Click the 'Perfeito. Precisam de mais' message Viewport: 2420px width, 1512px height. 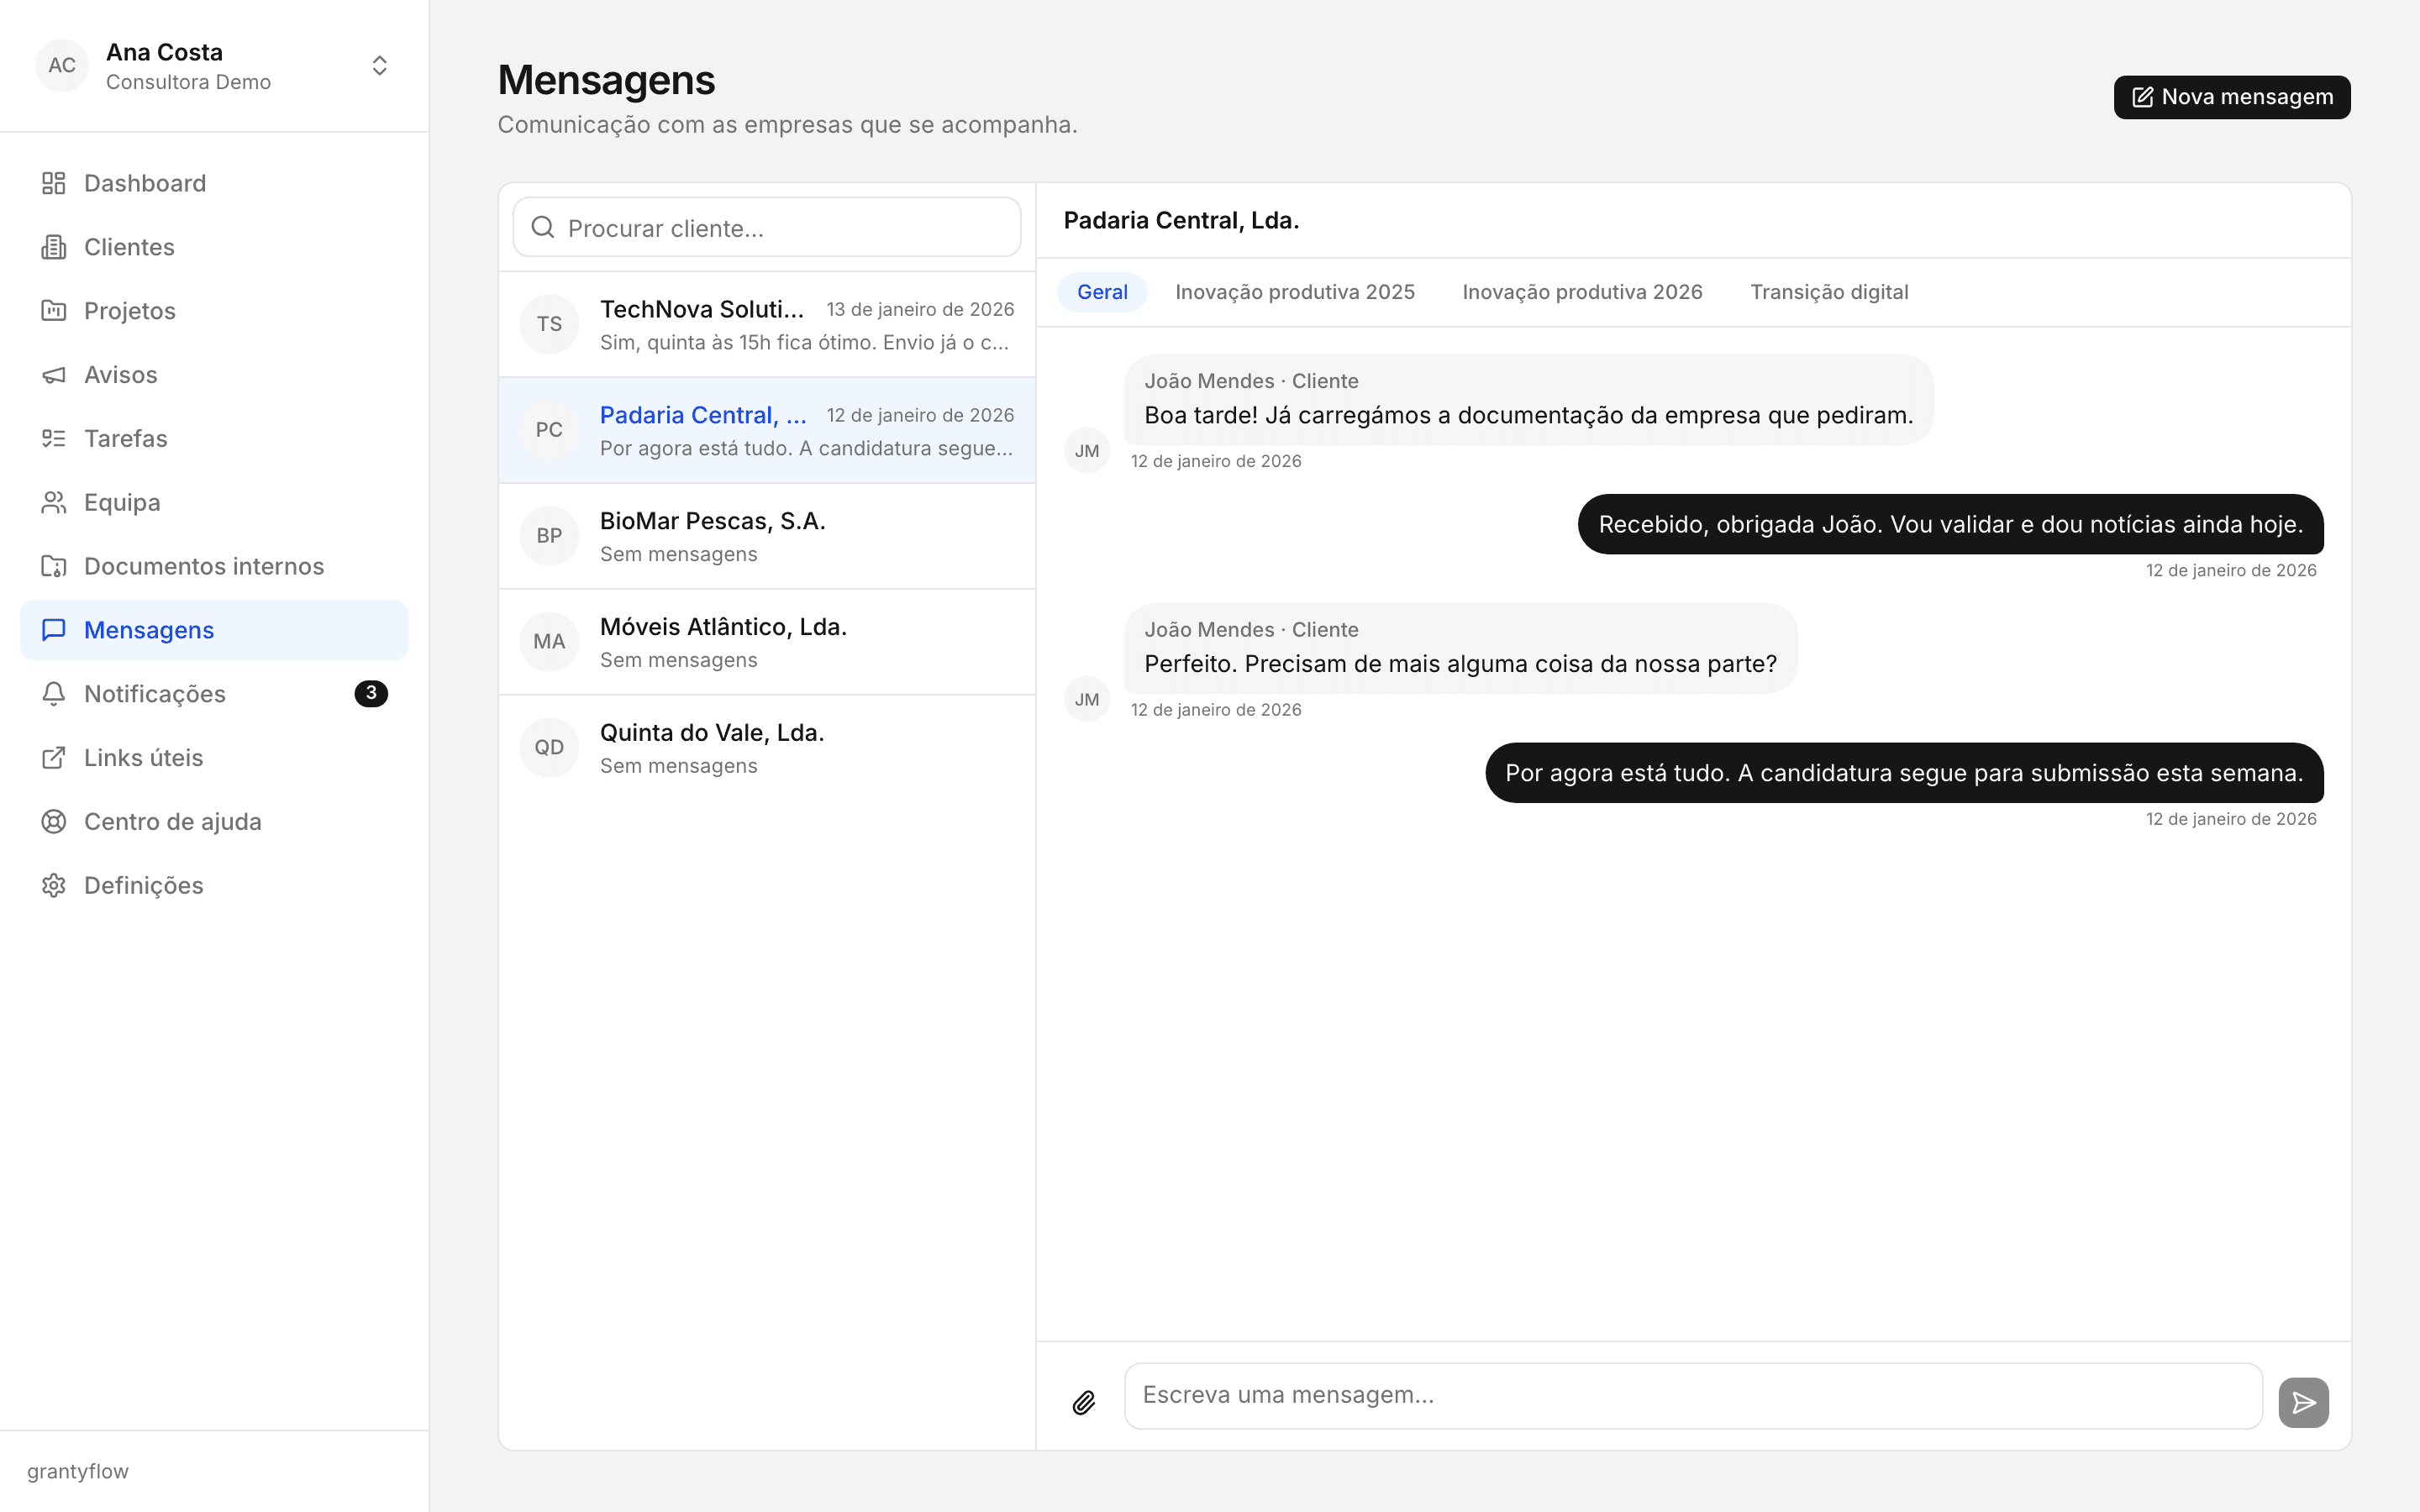point(1460,649)
